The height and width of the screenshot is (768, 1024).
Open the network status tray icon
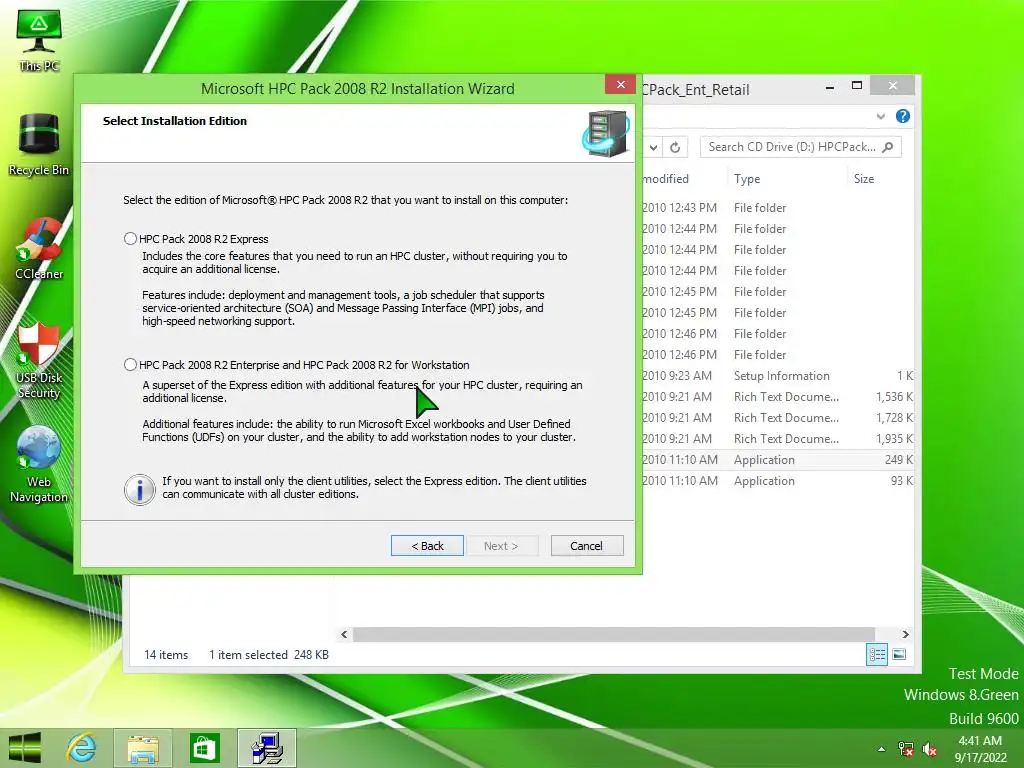click(906, 749)
